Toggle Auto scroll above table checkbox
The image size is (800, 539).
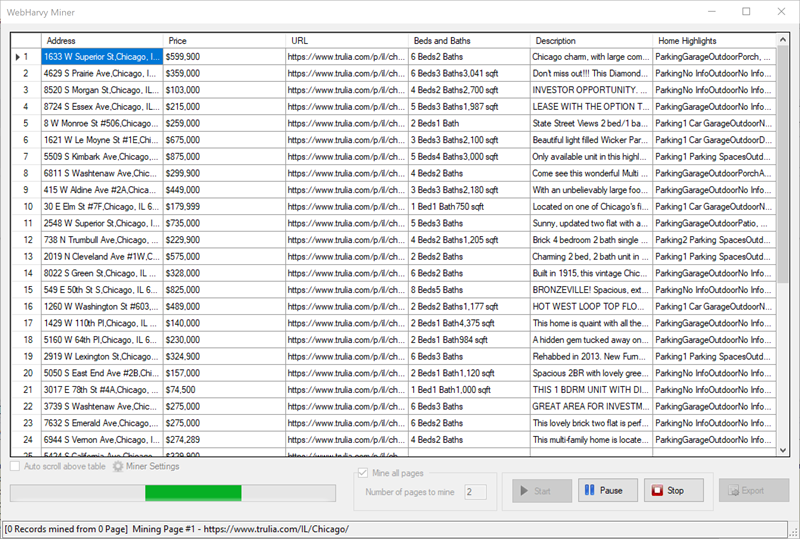pyautogui.click(x=15, y=466)
